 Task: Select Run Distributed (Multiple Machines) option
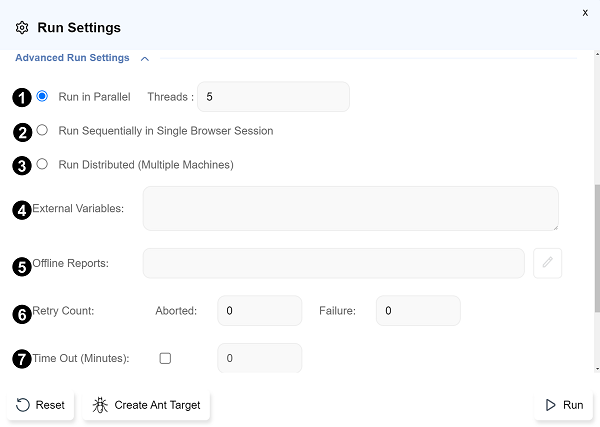pos(42,164)
